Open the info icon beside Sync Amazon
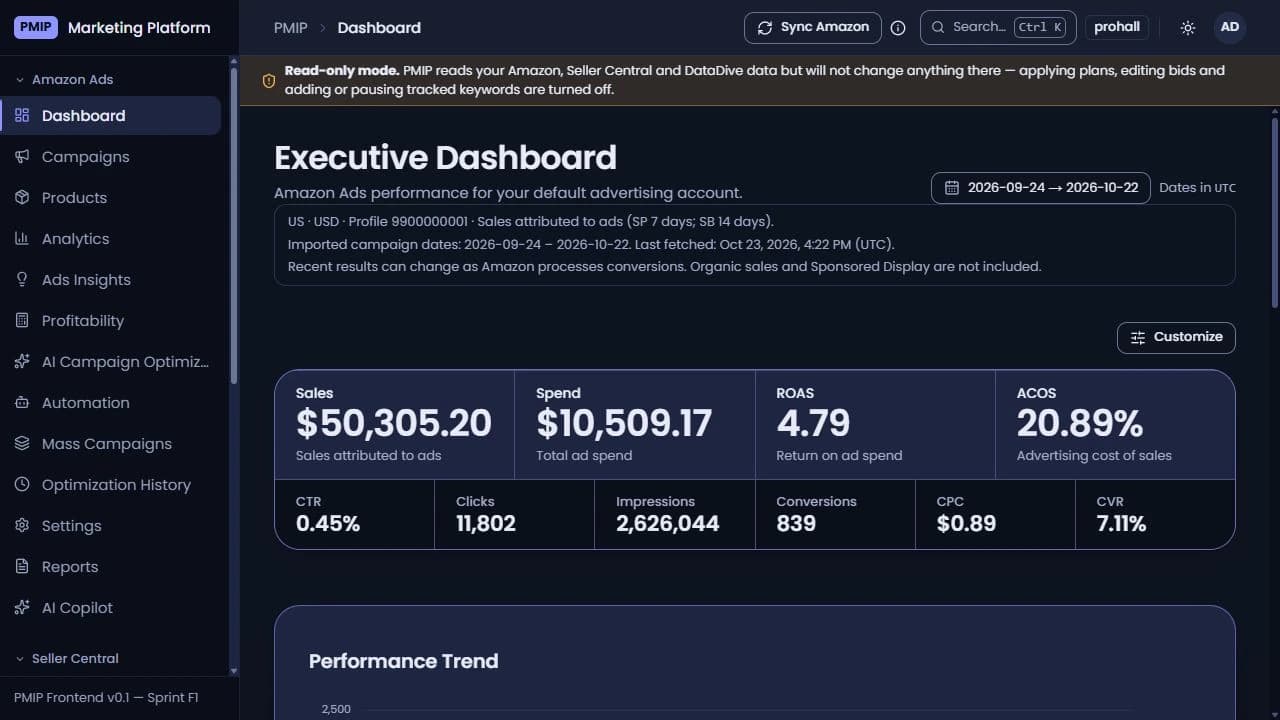The image size is (1280, 720). click(x=898, y=28)
